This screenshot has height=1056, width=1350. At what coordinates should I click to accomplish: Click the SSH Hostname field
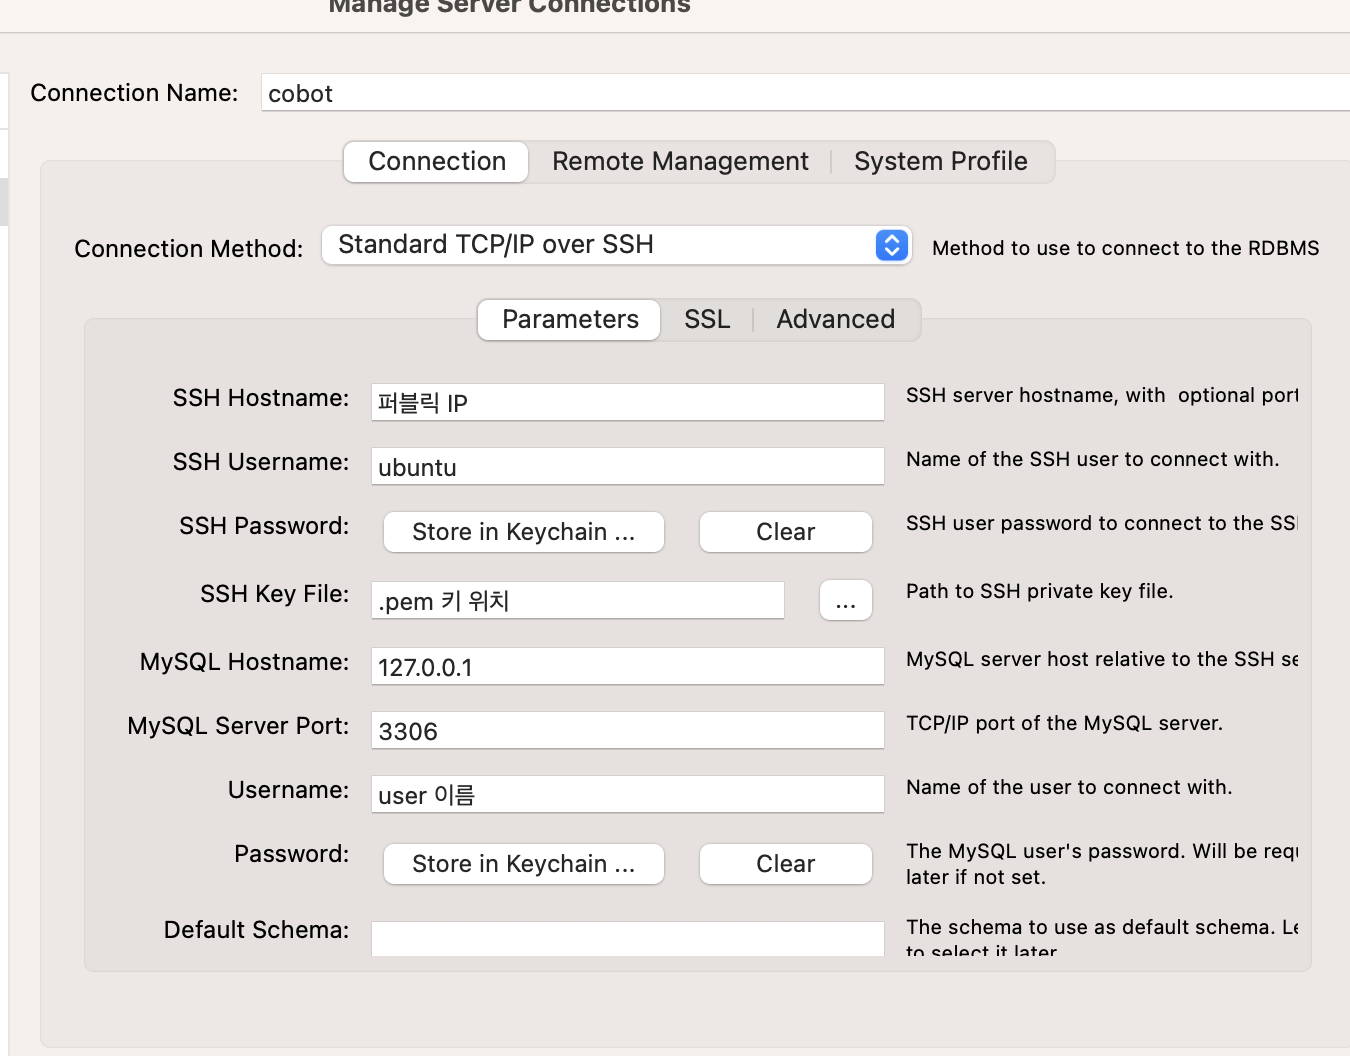[627, 402]
